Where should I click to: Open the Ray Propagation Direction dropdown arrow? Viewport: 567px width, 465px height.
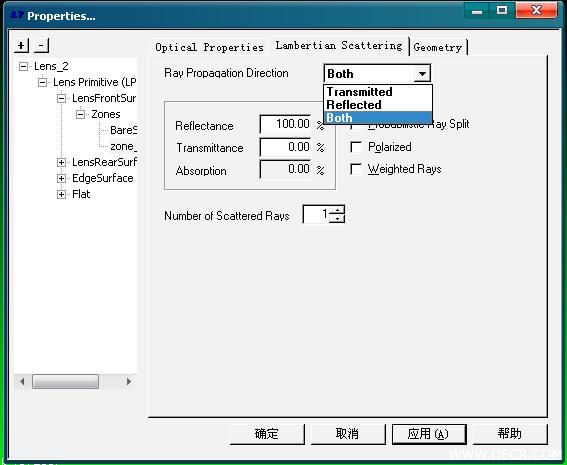422,74
